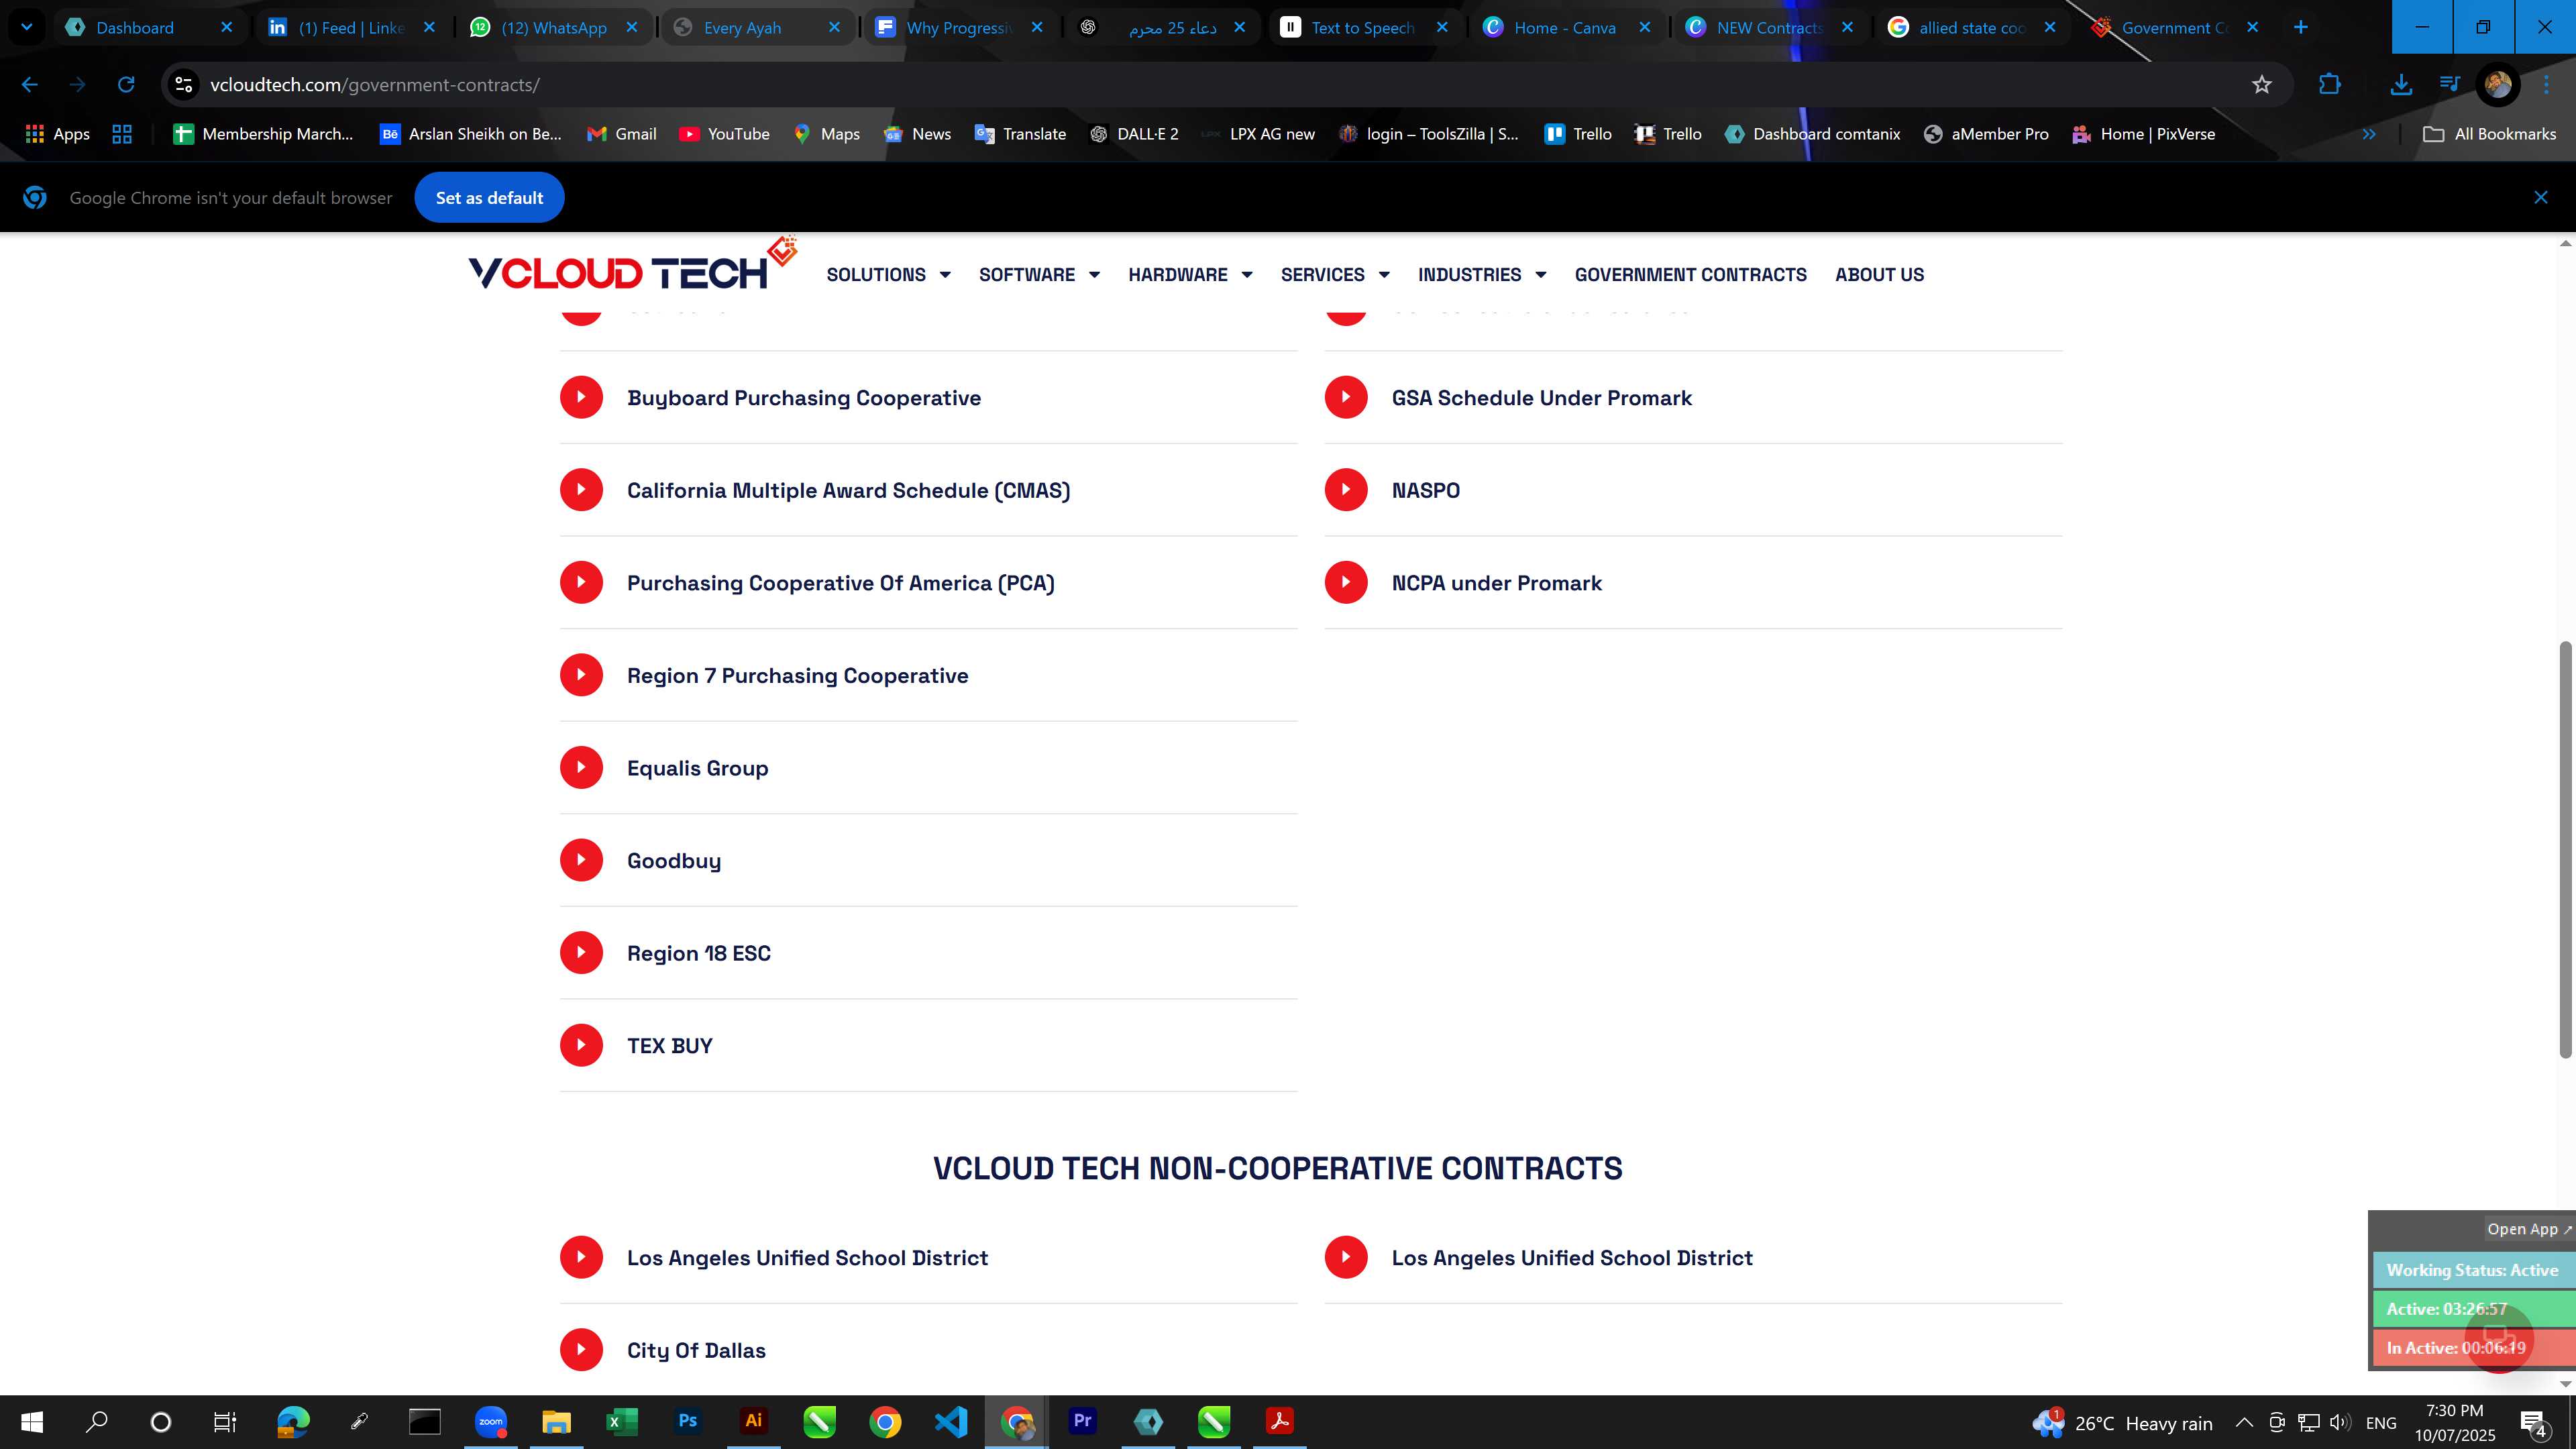
Task: Go to GOVERNMENT CONTRACTS page
Action: tap(1690, 274)
